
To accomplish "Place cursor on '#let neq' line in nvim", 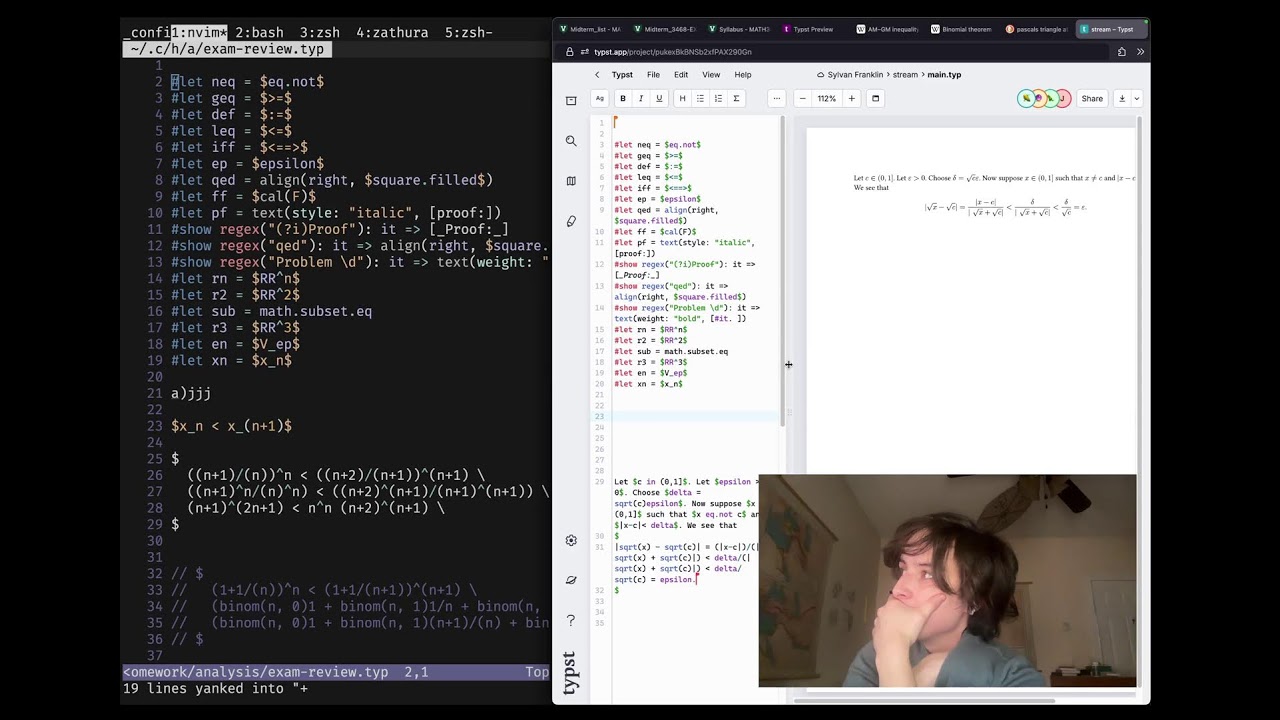I will 247,82.
